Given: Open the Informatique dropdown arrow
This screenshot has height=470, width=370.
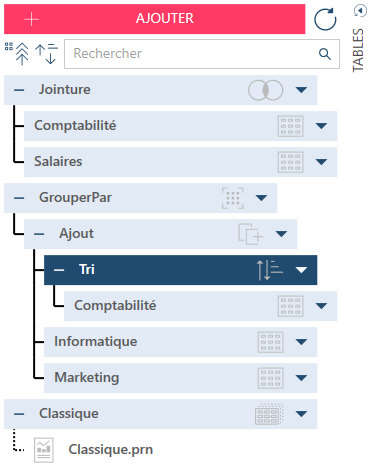Looking at the screenshot, I should [x=301, y=342].
